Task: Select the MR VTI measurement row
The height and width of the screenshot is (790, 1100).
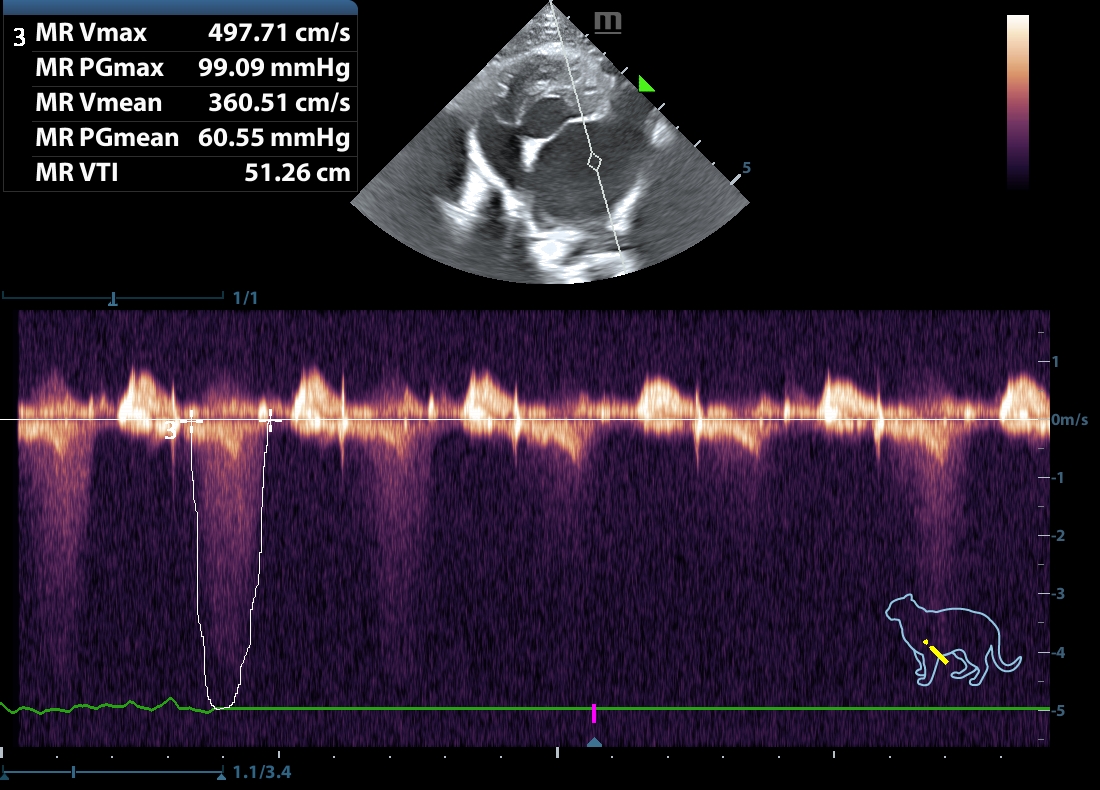Action: tap(180, 173)
